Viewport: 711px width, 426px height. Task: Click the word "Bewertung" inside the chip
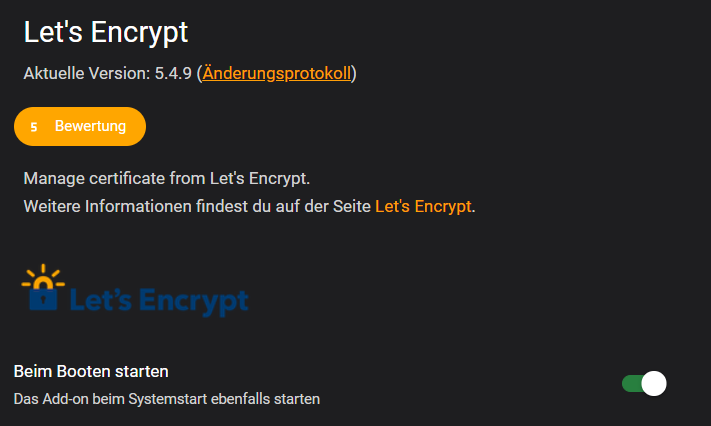(90, 127)
